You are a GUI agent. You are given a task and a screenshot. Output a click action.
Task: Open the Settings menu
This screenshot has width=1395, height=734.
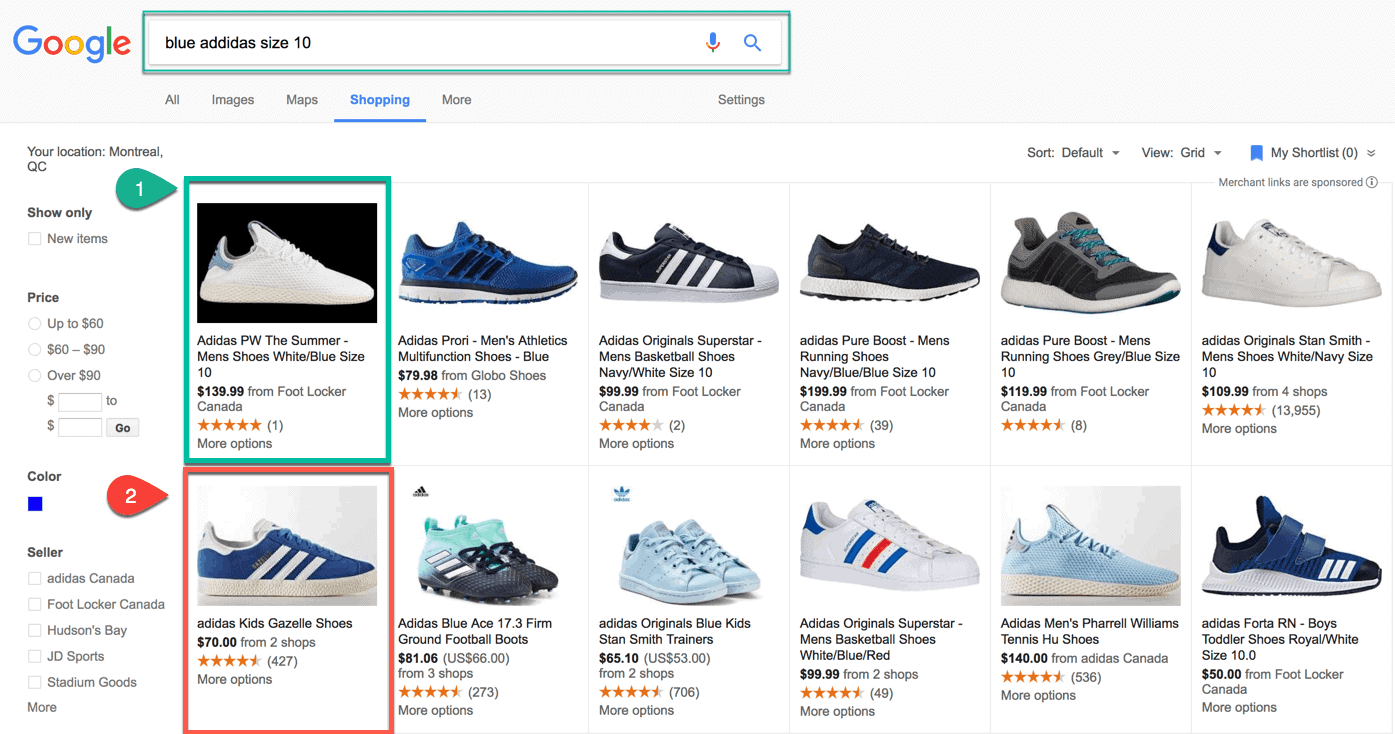(x=741, y=100)
